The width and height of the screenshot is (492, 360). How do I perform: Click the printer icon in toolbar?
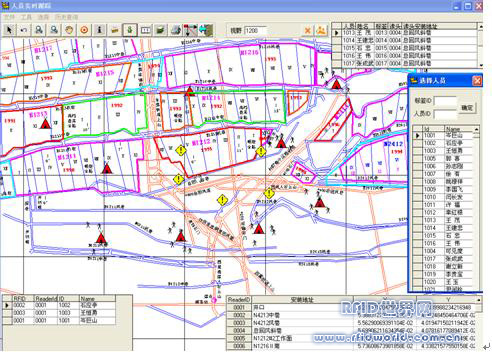pos(176,30)
